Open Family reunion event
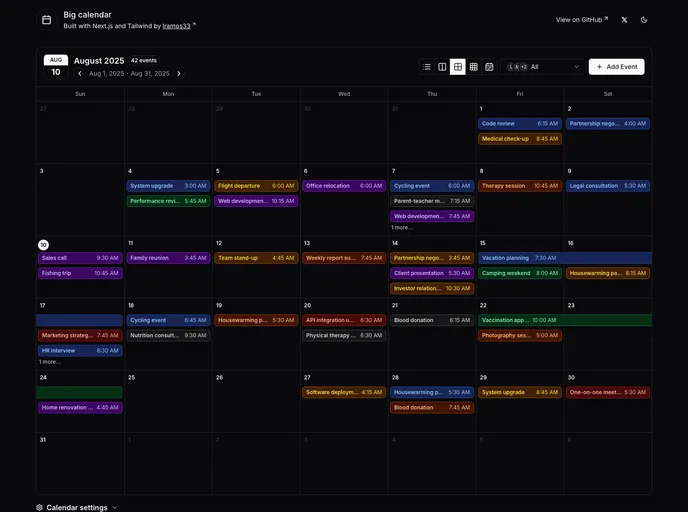Viewport: 688px width, 512px height. (x=168, y=258)
